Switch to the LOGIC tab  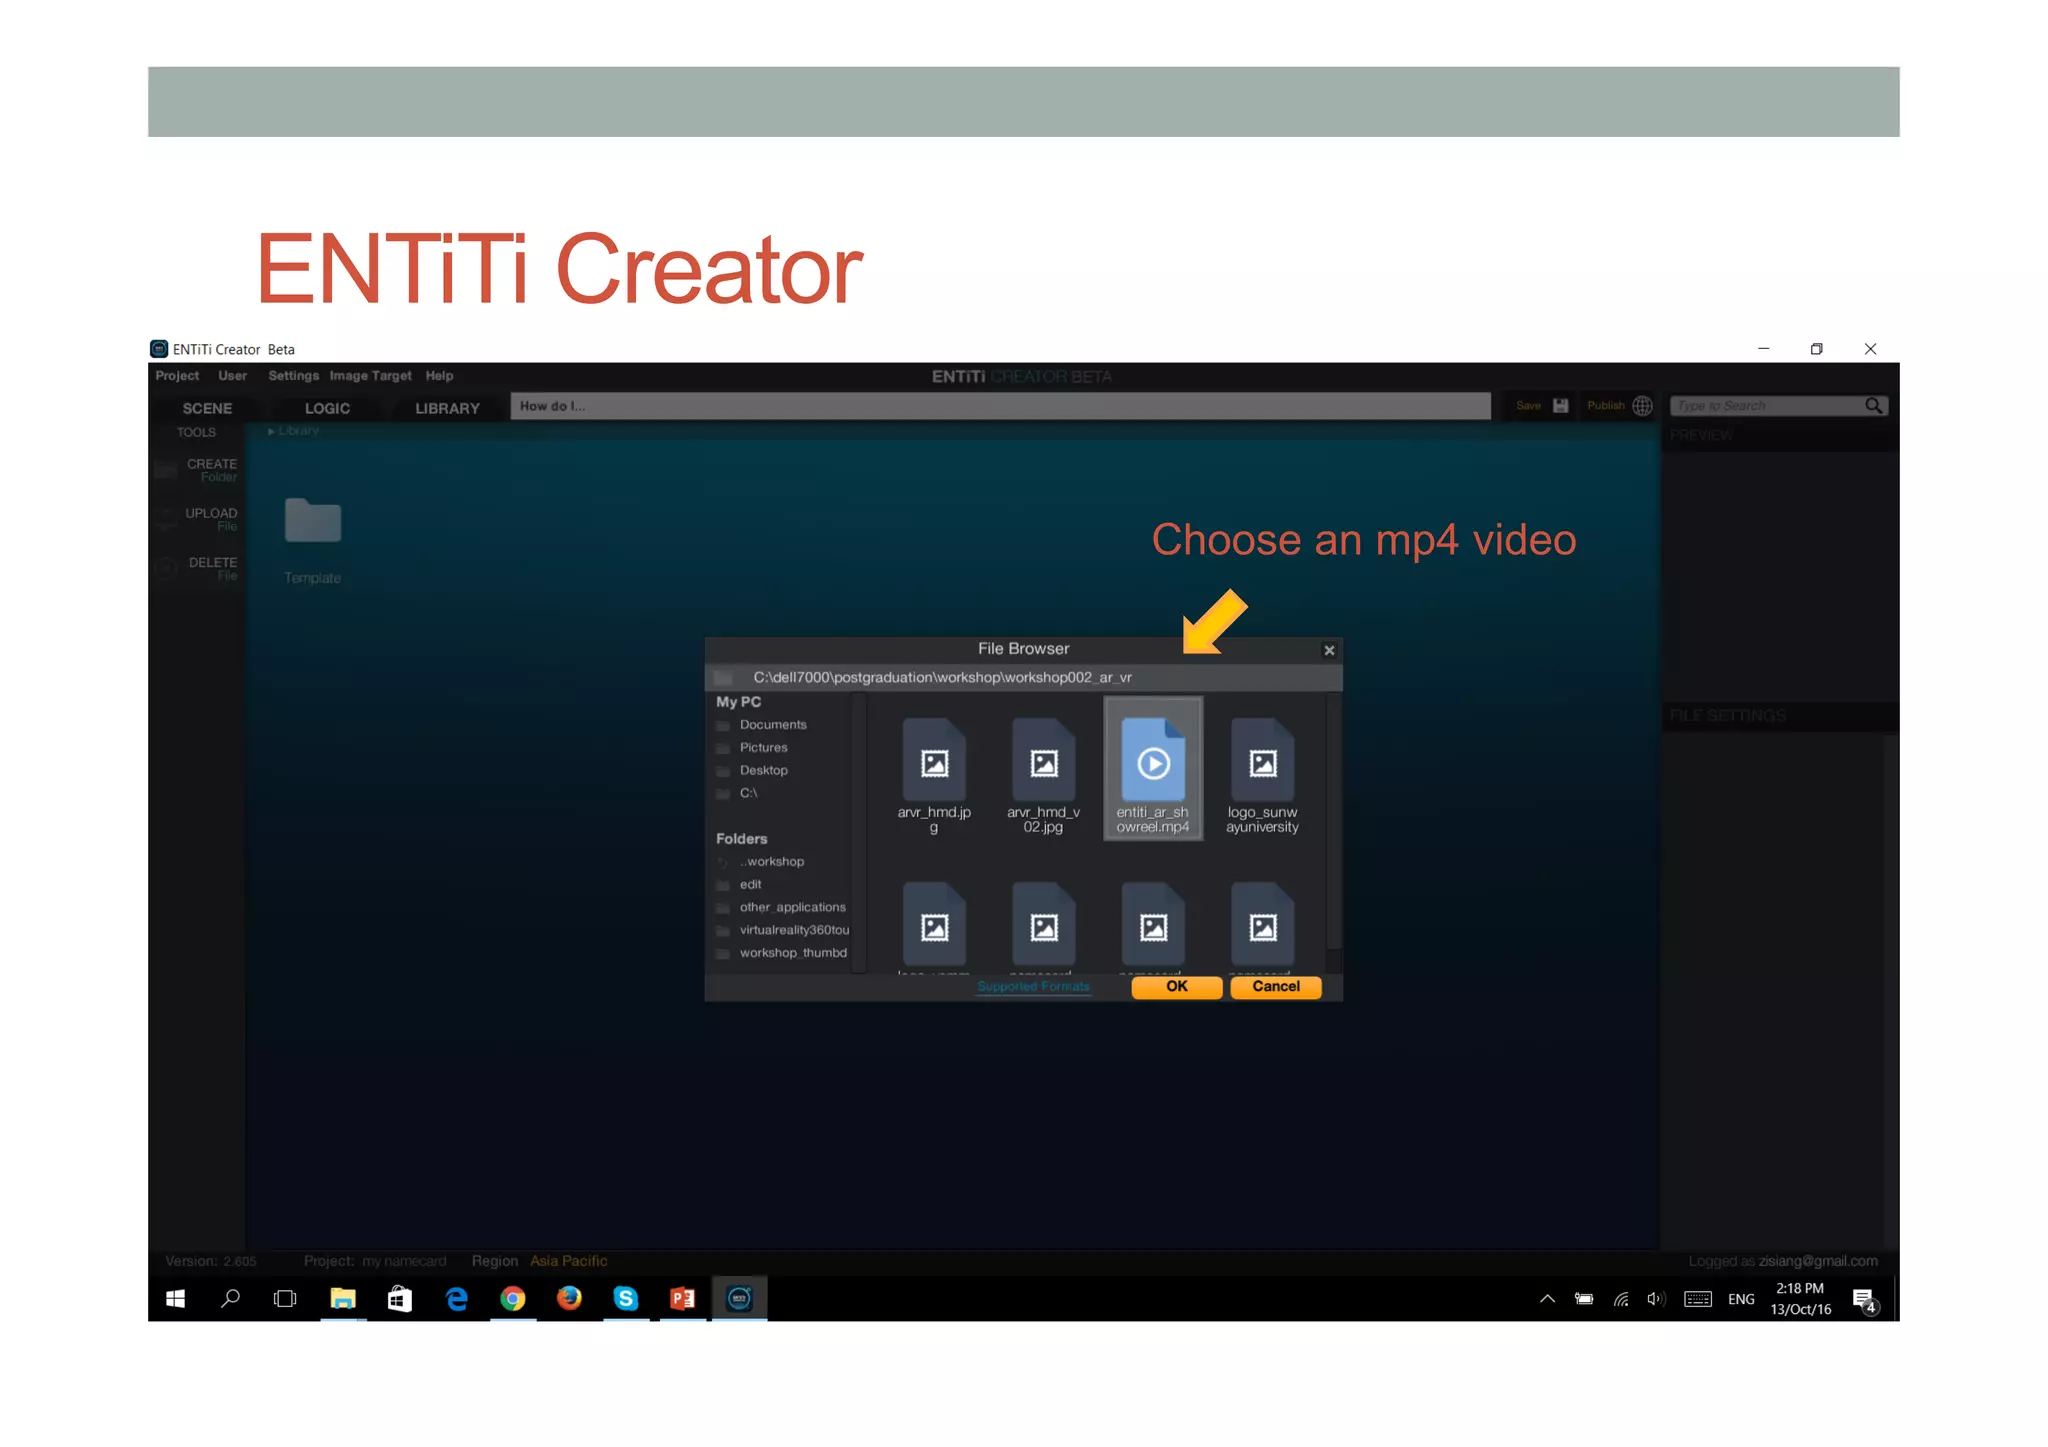(327, 409)
